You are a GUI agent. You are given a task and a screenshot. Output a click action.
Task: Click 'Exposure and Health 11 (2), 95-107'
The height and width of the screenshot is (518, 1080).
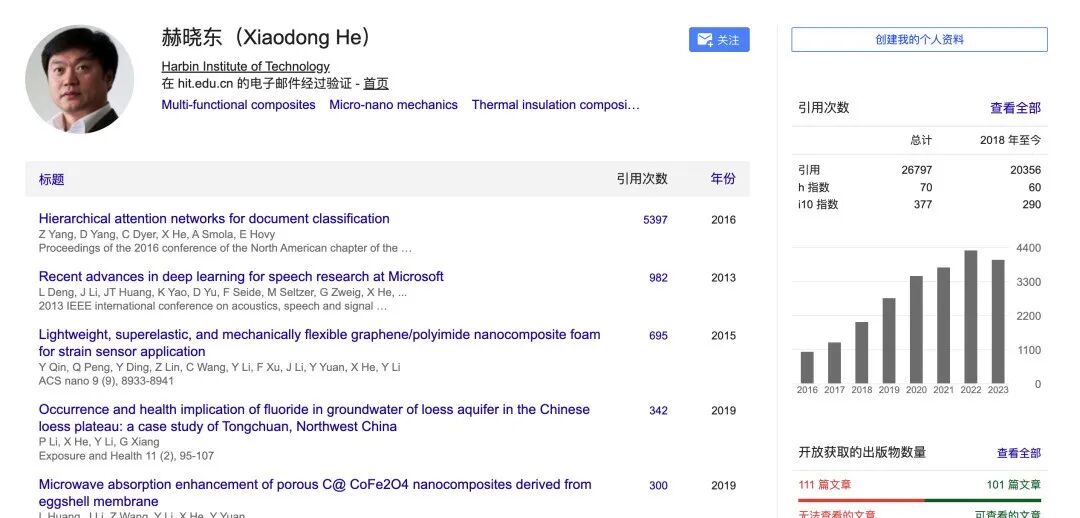pyautogui.click(x=126, y=456)
